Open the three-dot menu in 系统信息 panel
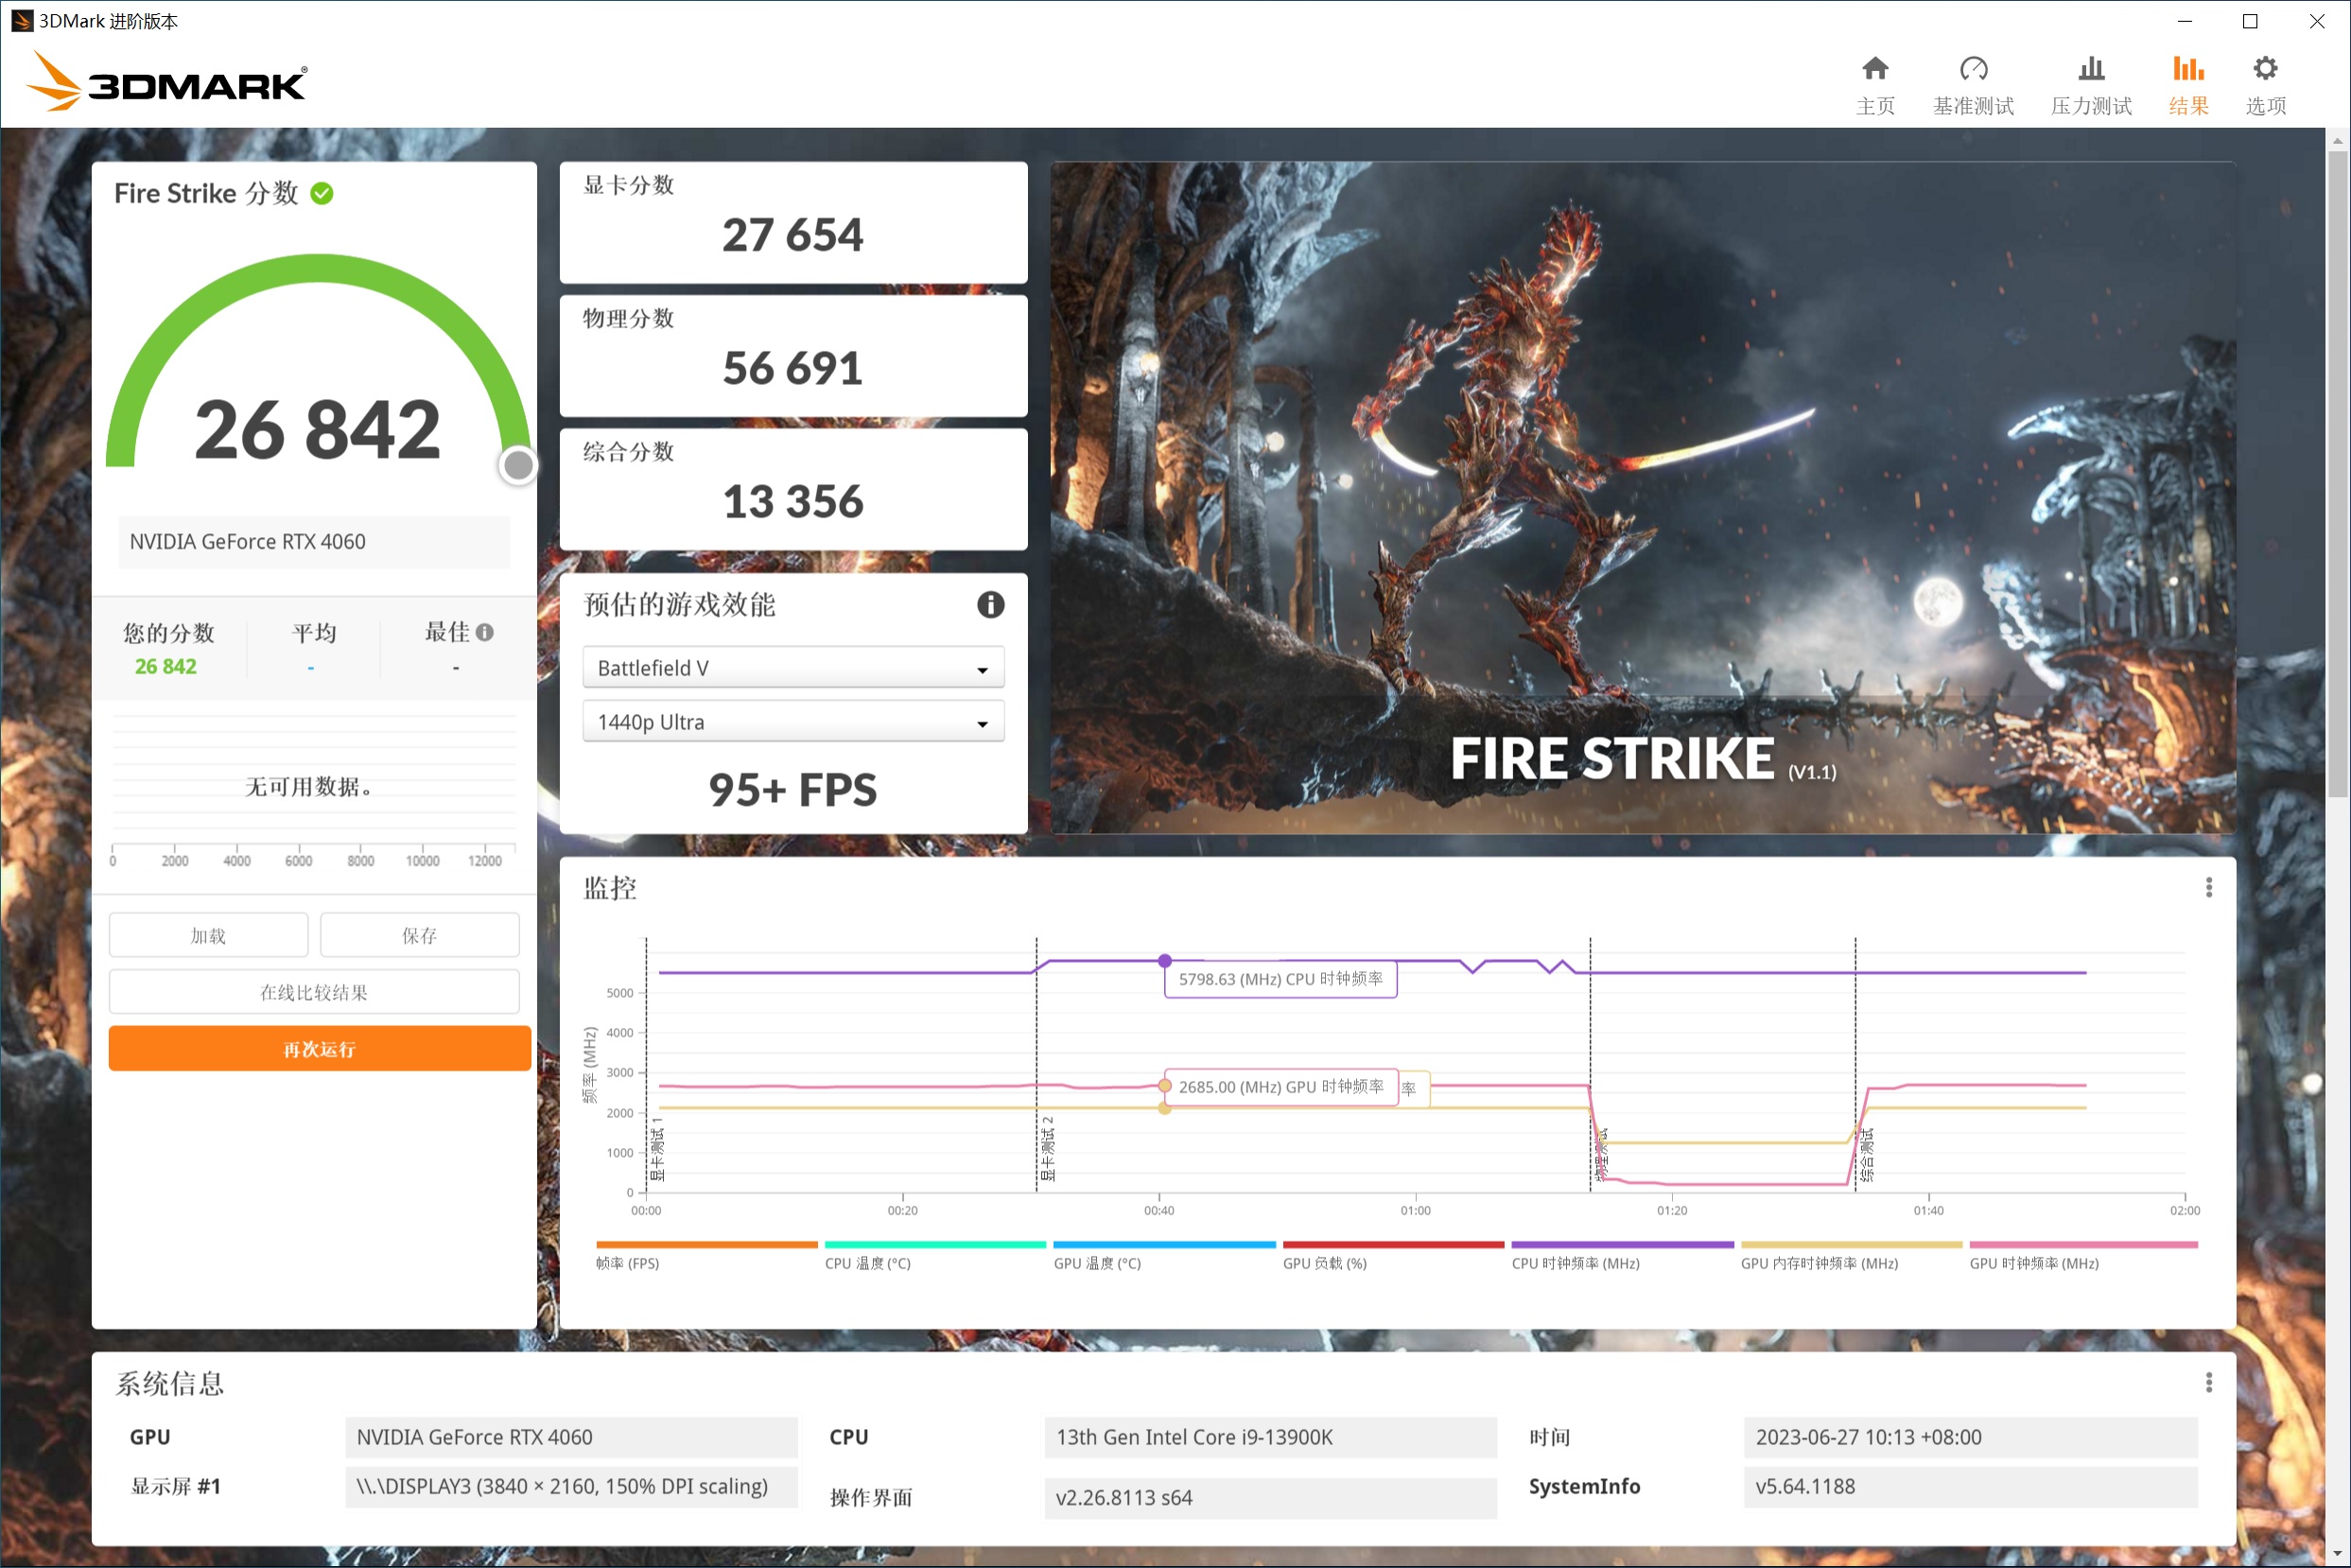The height and width of the screenshot is (1568, 2351). [2208, 1383]
